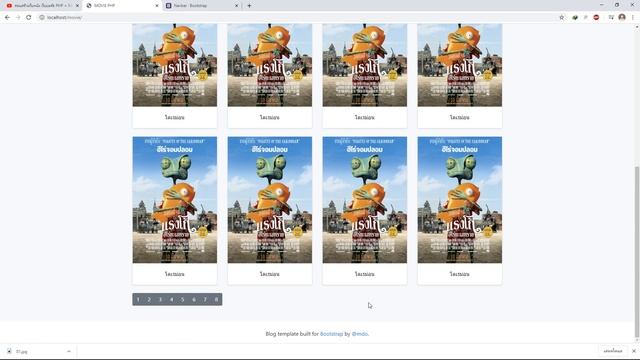Click first movie poster in top row
The height and width of the screenshot is (360, 640).
tap(175, 65)
